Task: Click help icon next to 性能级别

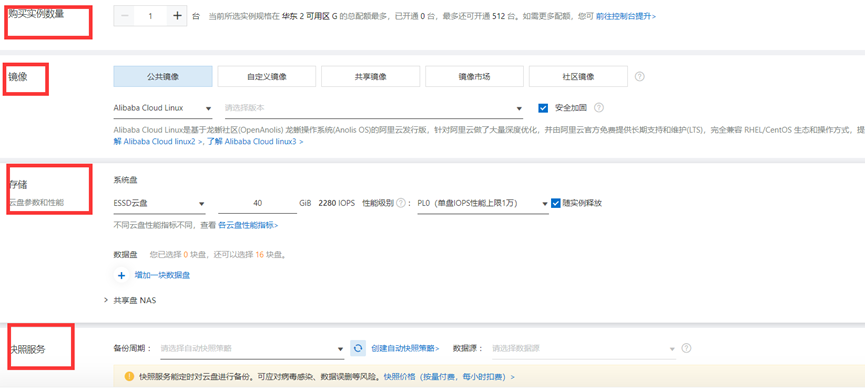Action: point(401,203)
